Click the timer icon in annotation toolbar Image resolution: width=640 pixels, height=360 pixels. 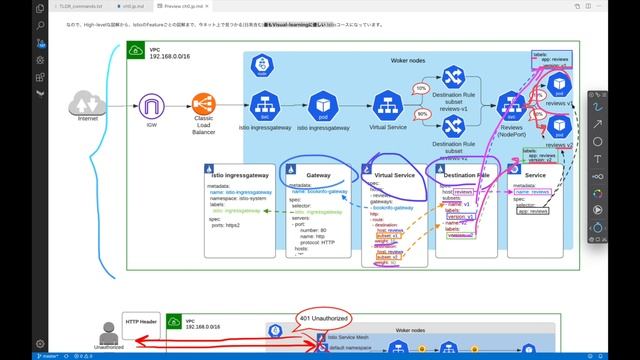[598, 227]
